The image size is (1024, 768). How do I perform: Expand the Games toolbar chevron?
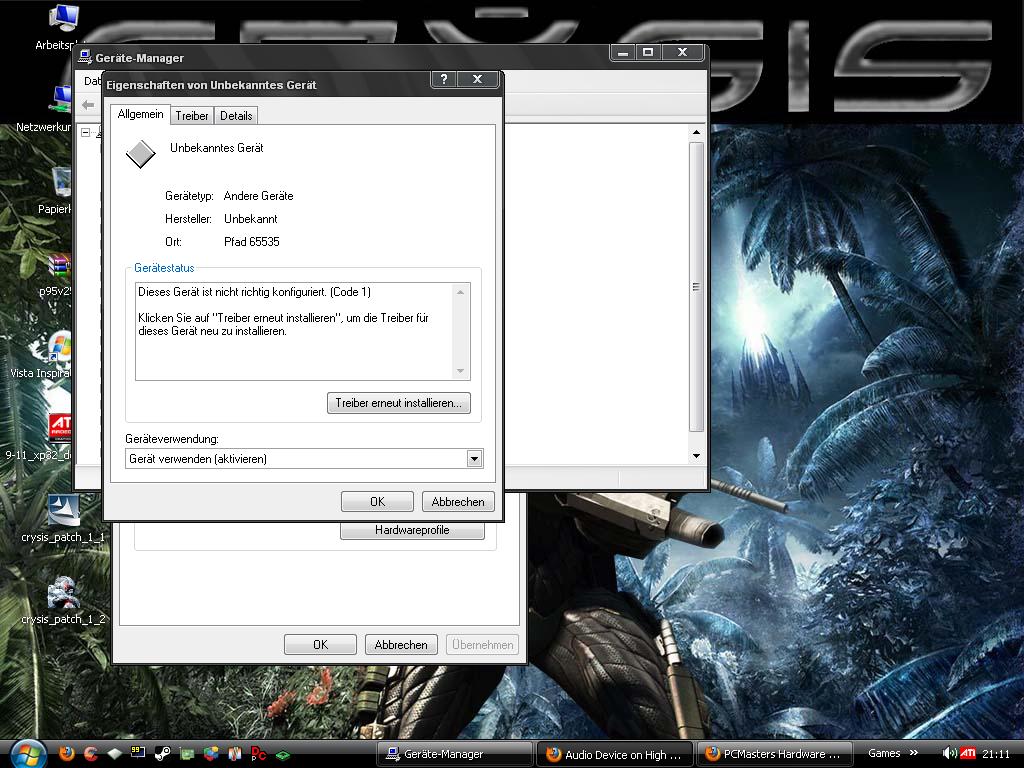tap(914, 753)
